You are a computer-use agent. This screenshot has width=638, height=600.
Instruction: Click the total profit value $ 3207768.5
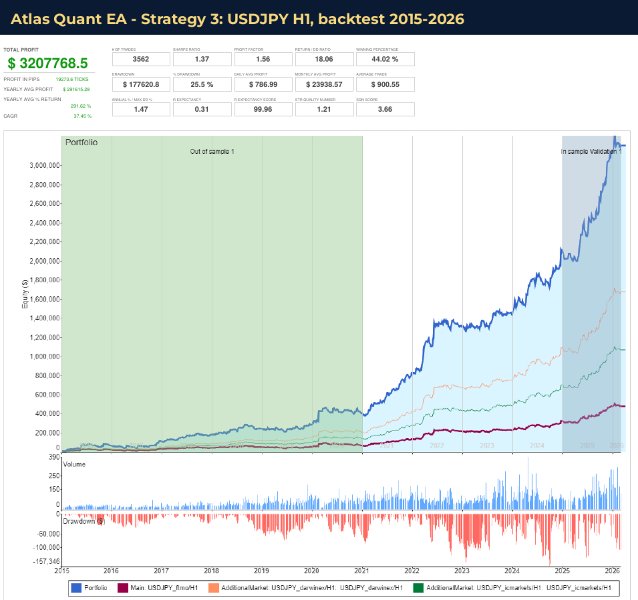tap(48, 63)
